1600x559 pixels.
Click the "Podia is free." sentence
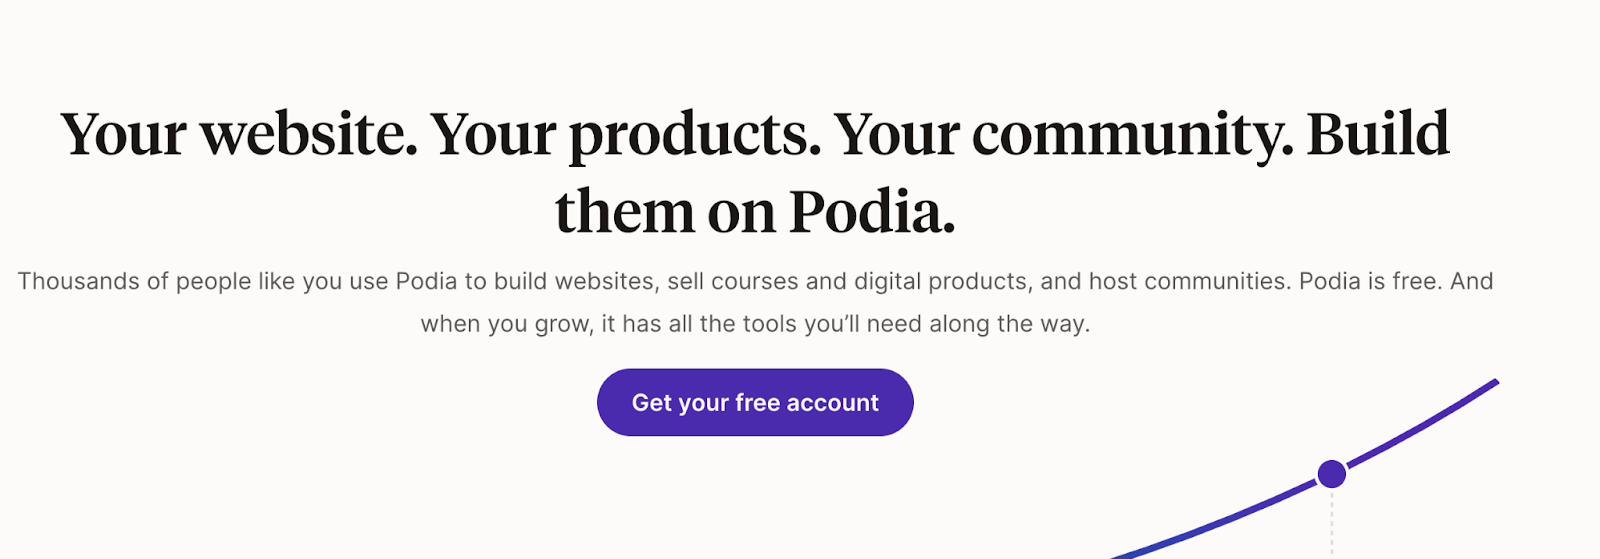click(1371, 281)
